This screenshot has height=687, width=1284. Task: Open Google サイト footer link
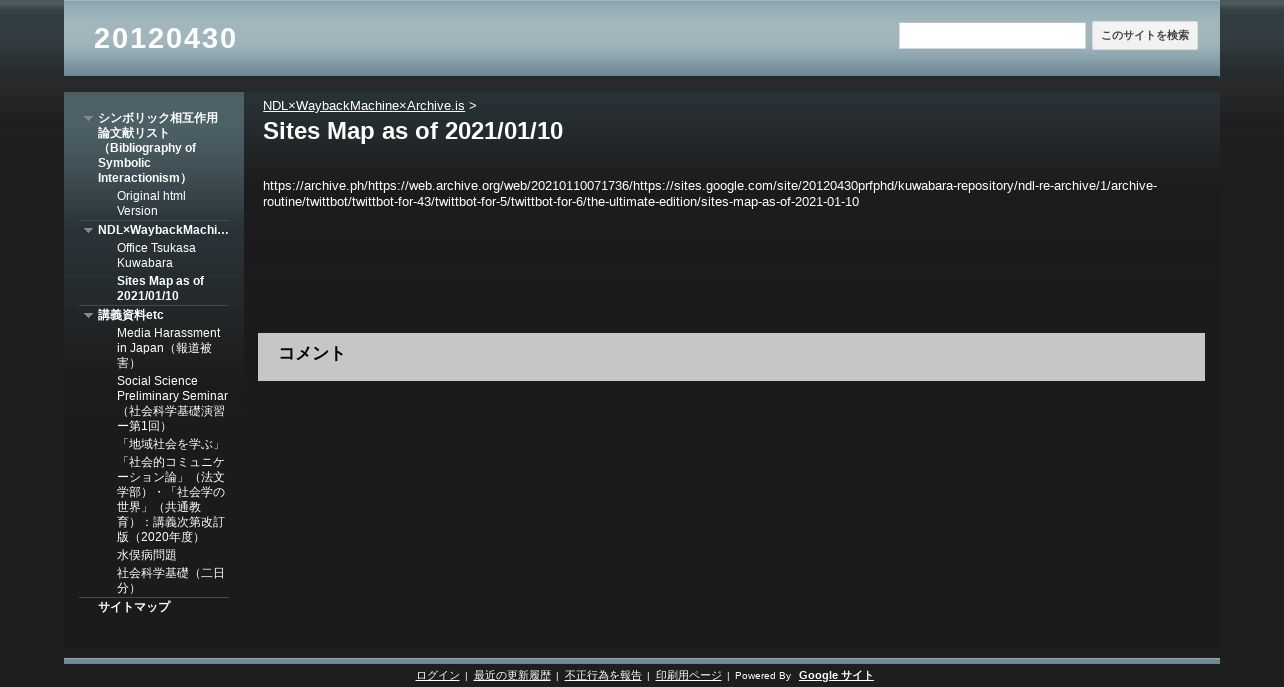coord(836,676)
